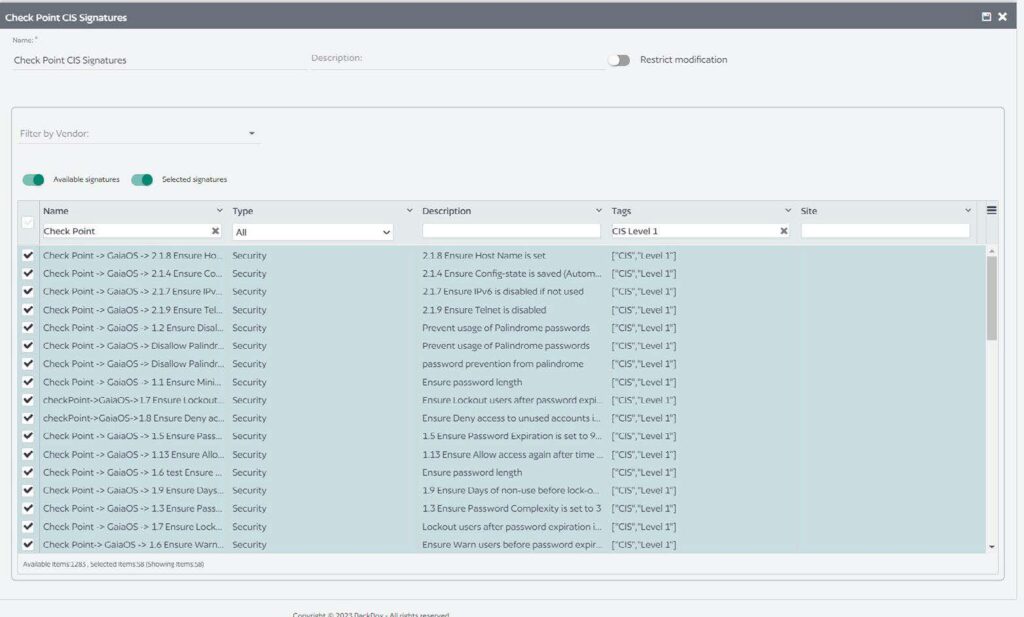1024x617 pixels.
Task: Clear the Check Point name filter
Action: (x=214, y=230)
